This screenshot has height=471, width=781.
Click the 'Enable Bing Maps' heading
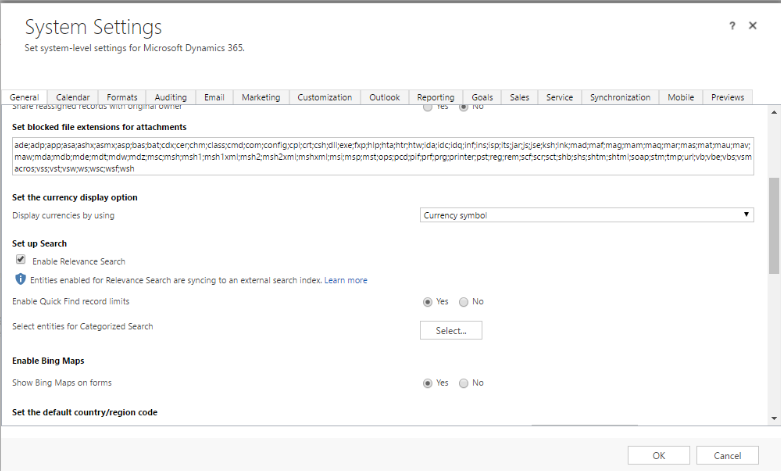tap(48, 361)
